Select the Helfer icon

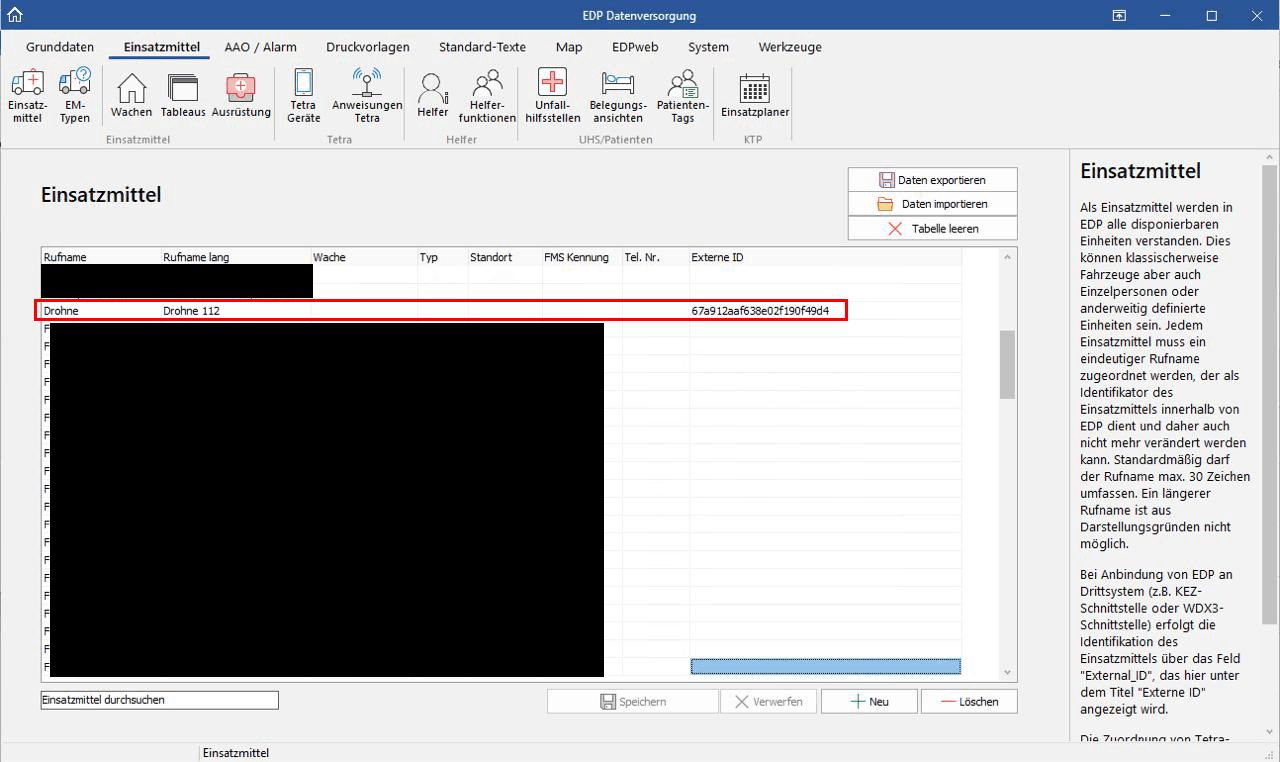pyautogui.click(x=432, y=96)
